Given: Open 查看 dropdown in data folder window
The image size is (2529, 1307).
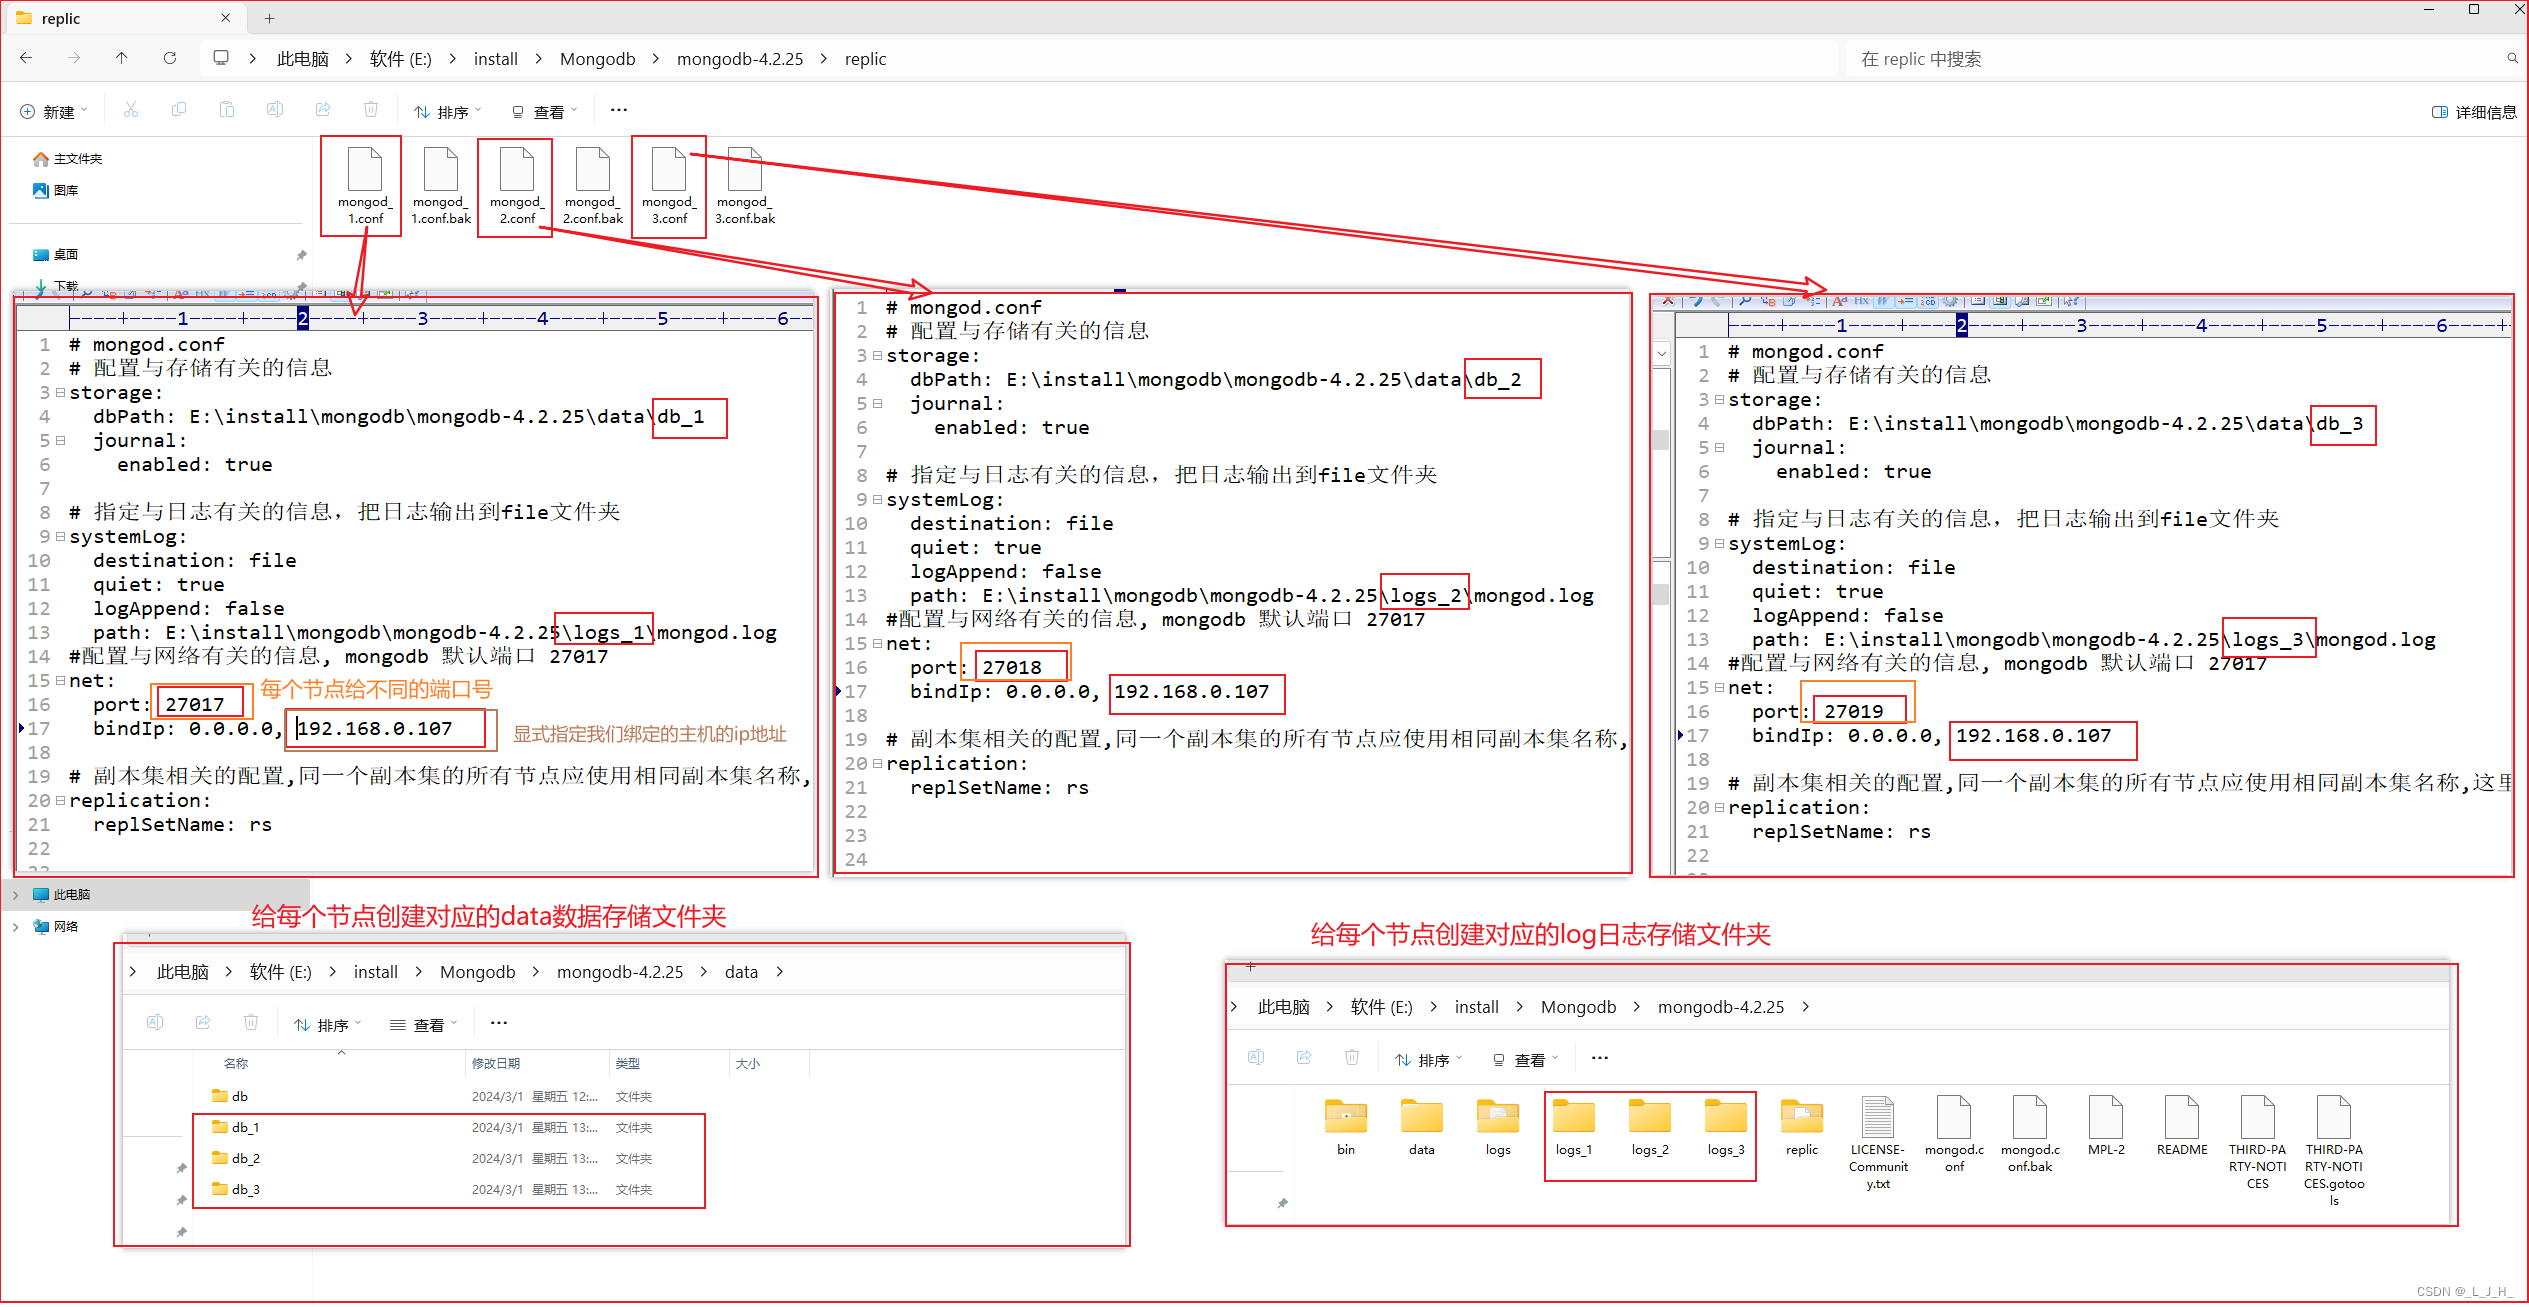Looking at the screenshot, I should pyautogui.click(x=424, y=1024).
